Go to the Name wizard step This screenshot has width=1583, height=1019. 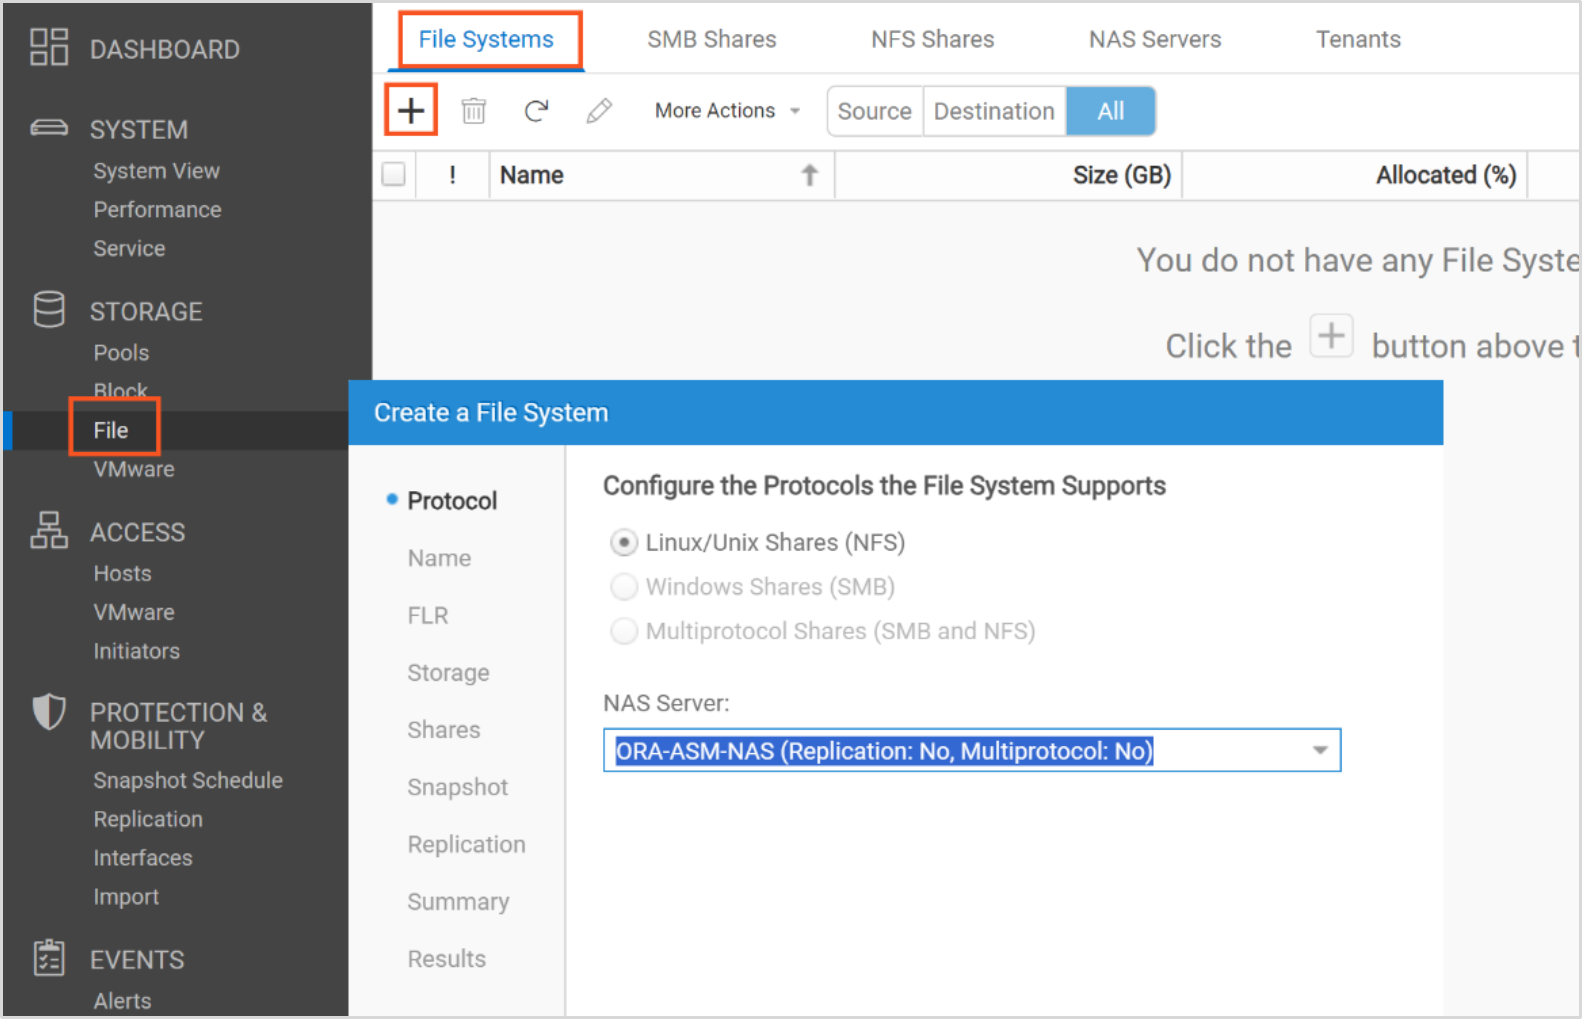439,558
